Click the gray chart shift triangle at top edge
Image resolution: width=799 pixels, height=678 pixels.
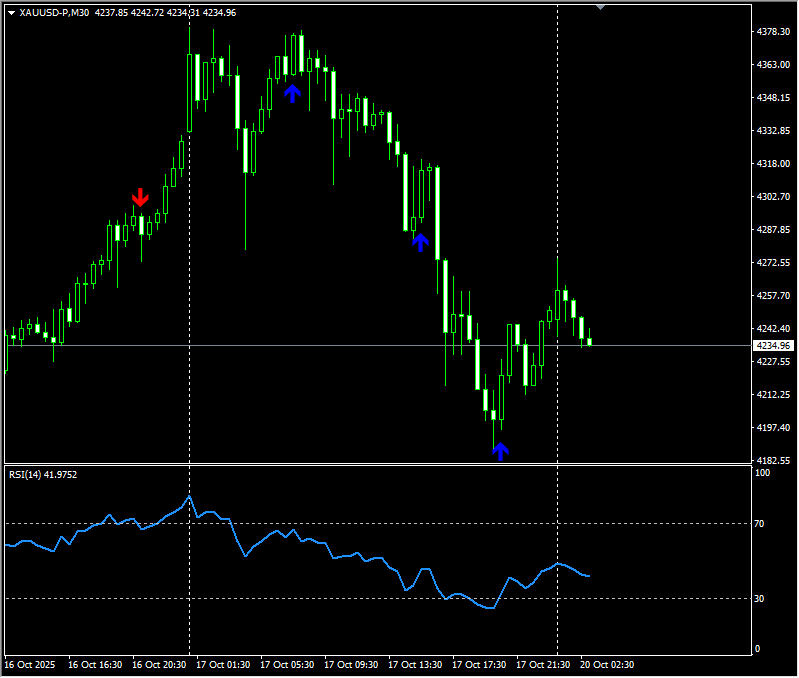600,7
